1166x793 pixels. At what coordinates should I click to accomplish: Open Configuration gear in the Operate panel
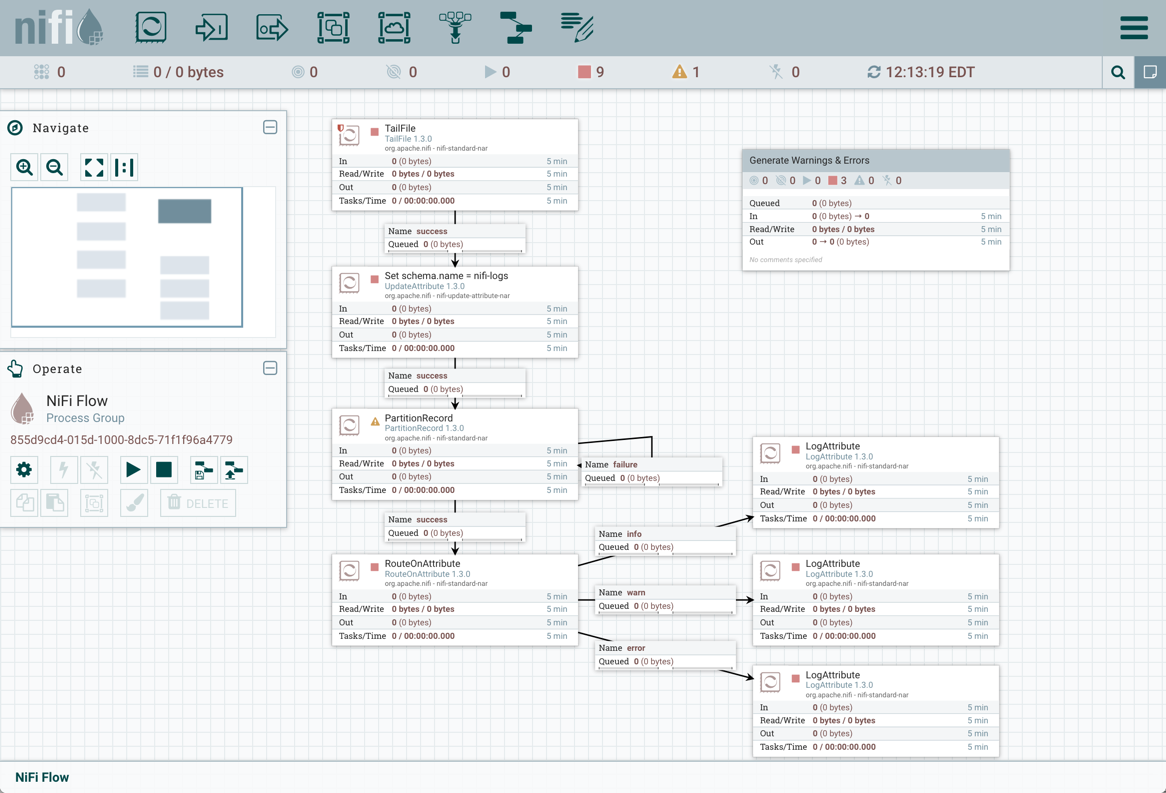pyautogui.click(x=23, y=470)
